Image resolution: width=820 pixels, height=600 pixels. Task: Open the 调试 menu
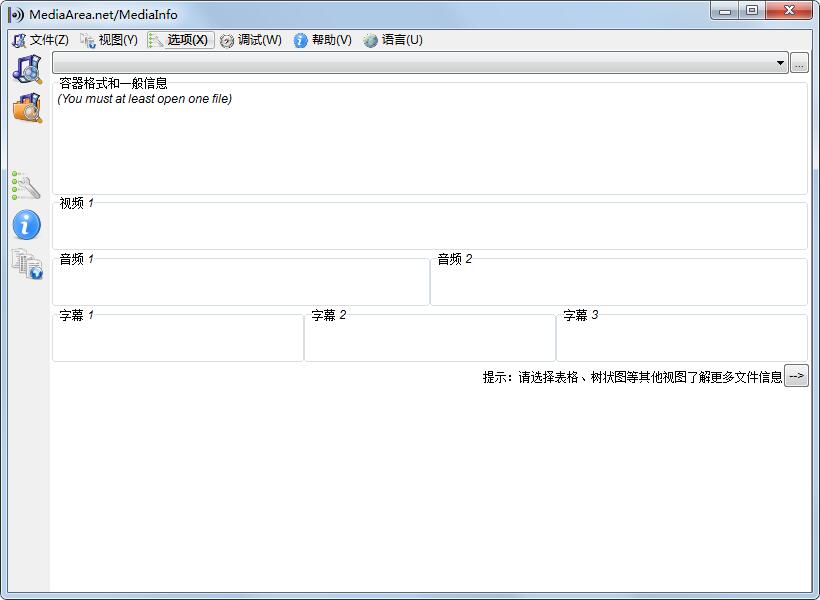click(247, 40)
